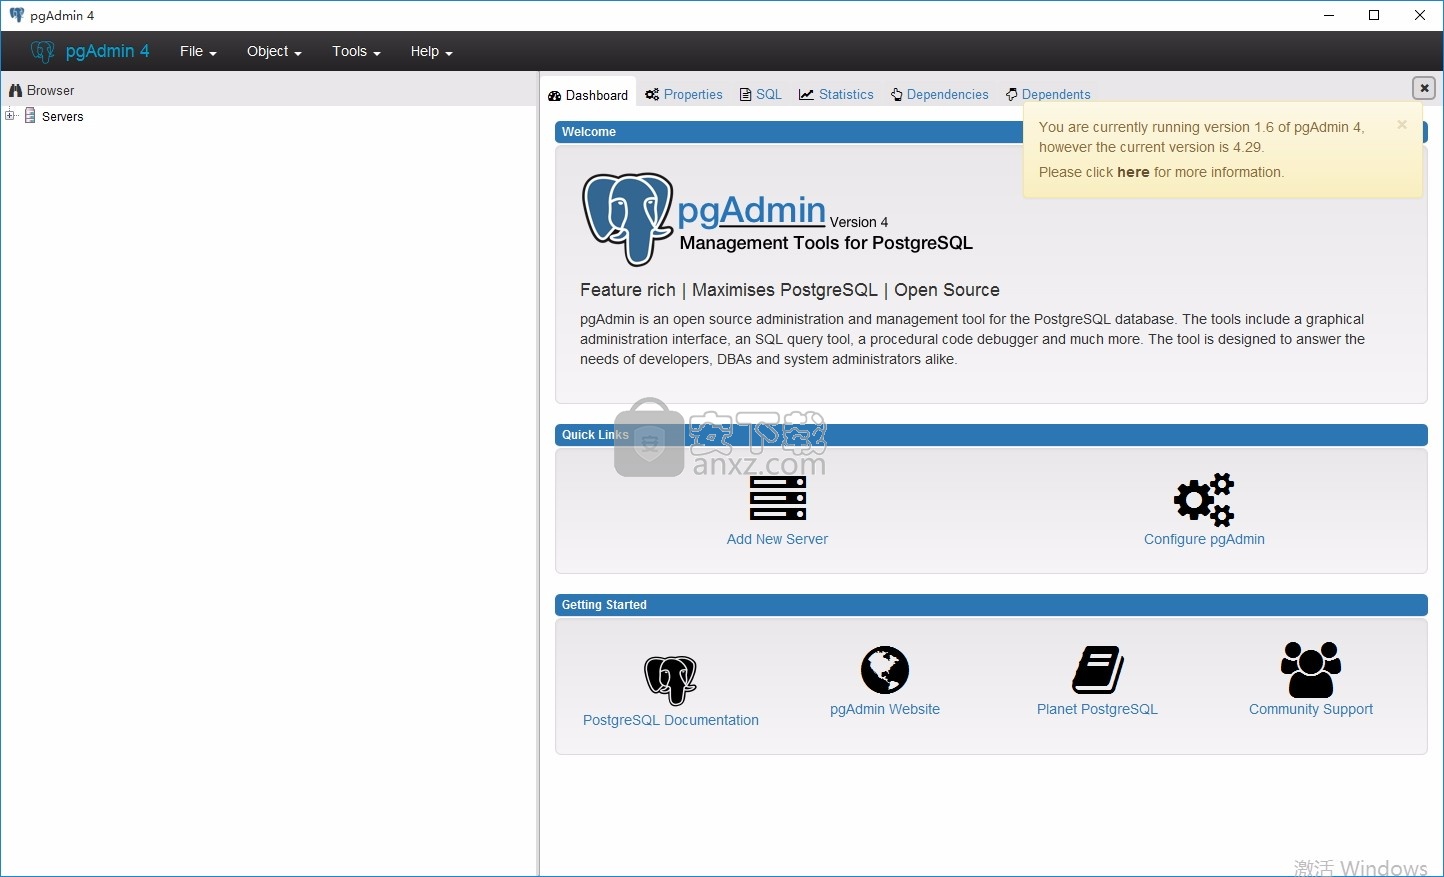Screen dimensions: 1444x877
Task: Click the PostgreSQL Documentation elephant icon
Action: [x=671, y=680]
